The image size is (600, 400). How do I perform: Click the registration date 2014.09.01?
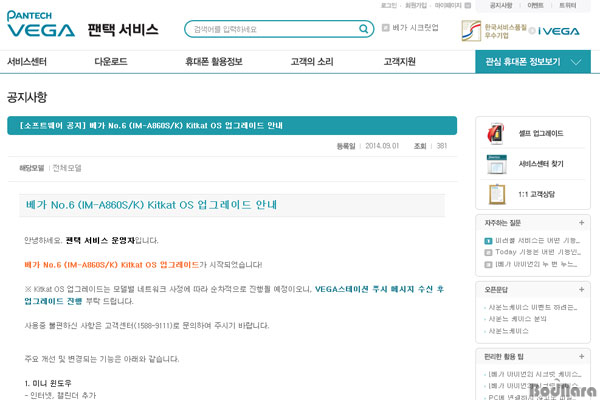(x=382, y=146)
